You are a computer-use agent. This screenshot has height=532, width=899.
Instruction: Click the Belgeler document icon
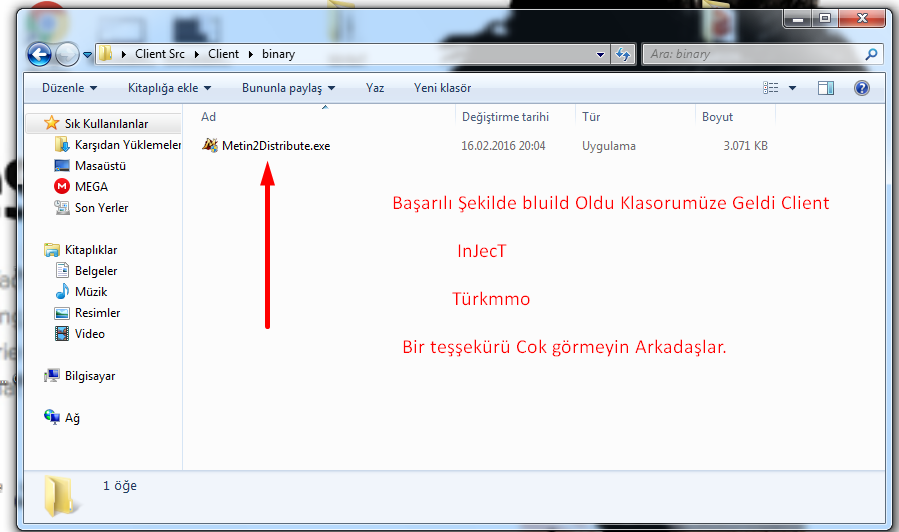coord(62,270)
